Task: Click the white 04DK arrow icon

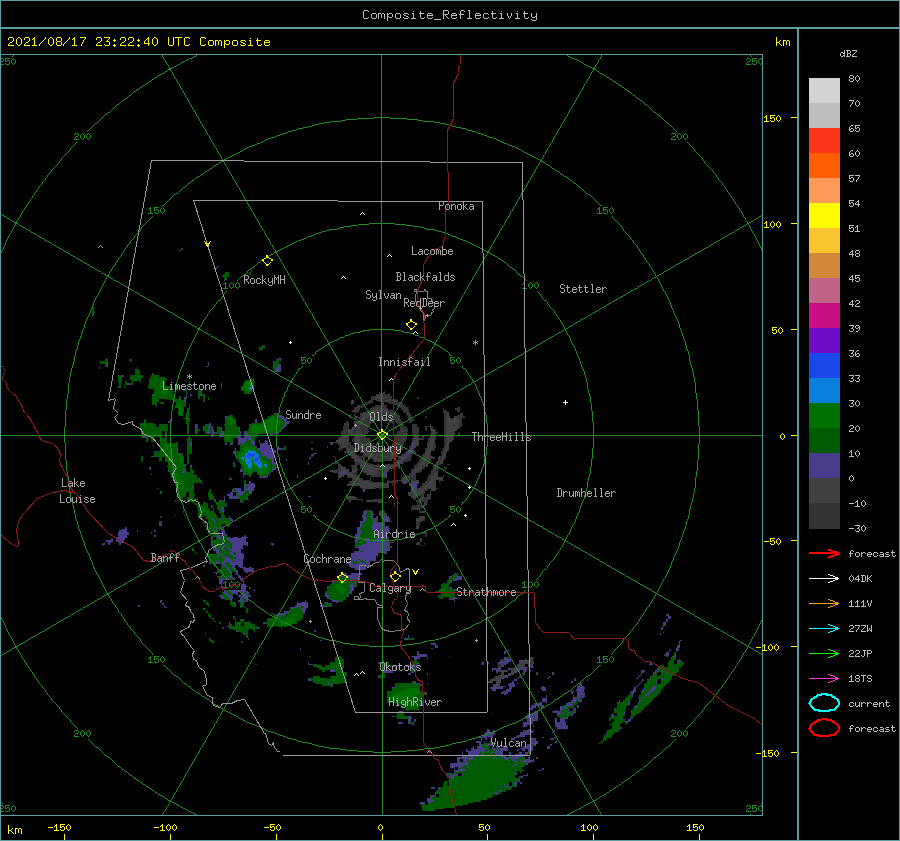Action: tap(824, 578)
